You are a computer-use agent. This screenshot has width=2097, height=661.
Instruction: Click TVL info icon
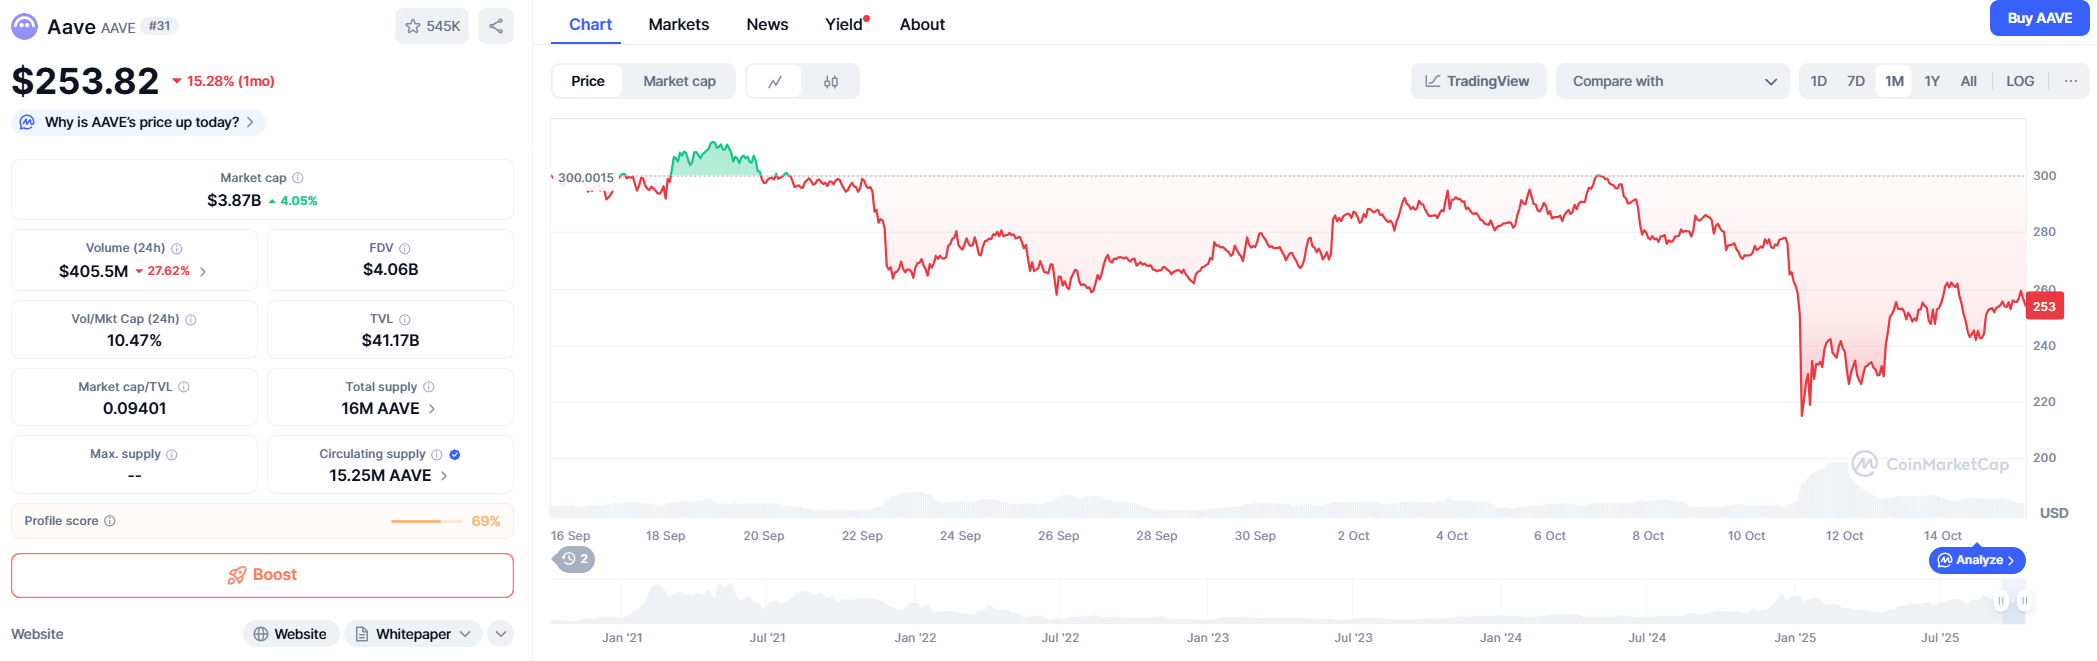click(x=404, y=319)
